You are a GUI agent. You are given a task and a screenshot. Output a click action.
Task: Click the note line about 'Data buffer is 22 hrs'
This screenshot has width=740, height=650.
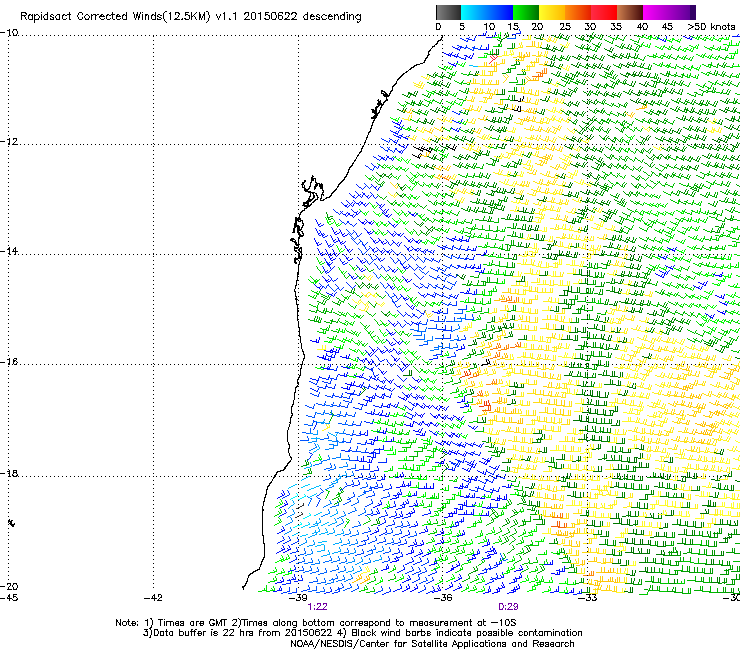(362, 633)
